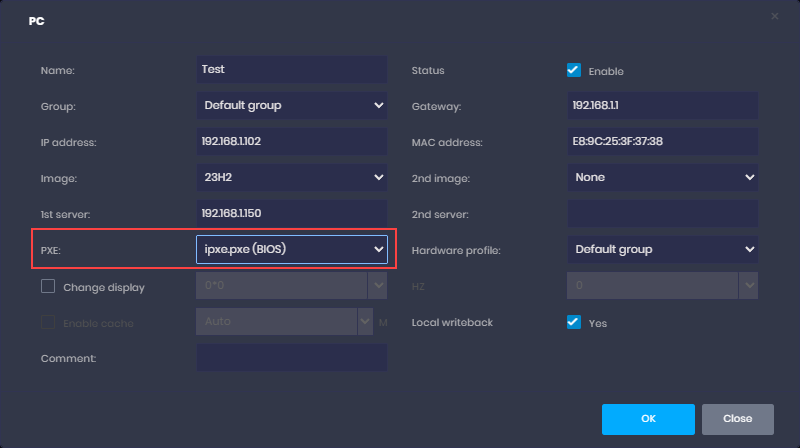Click the empty 2nd server field
The image size is (800, 448).
(662, 213)
